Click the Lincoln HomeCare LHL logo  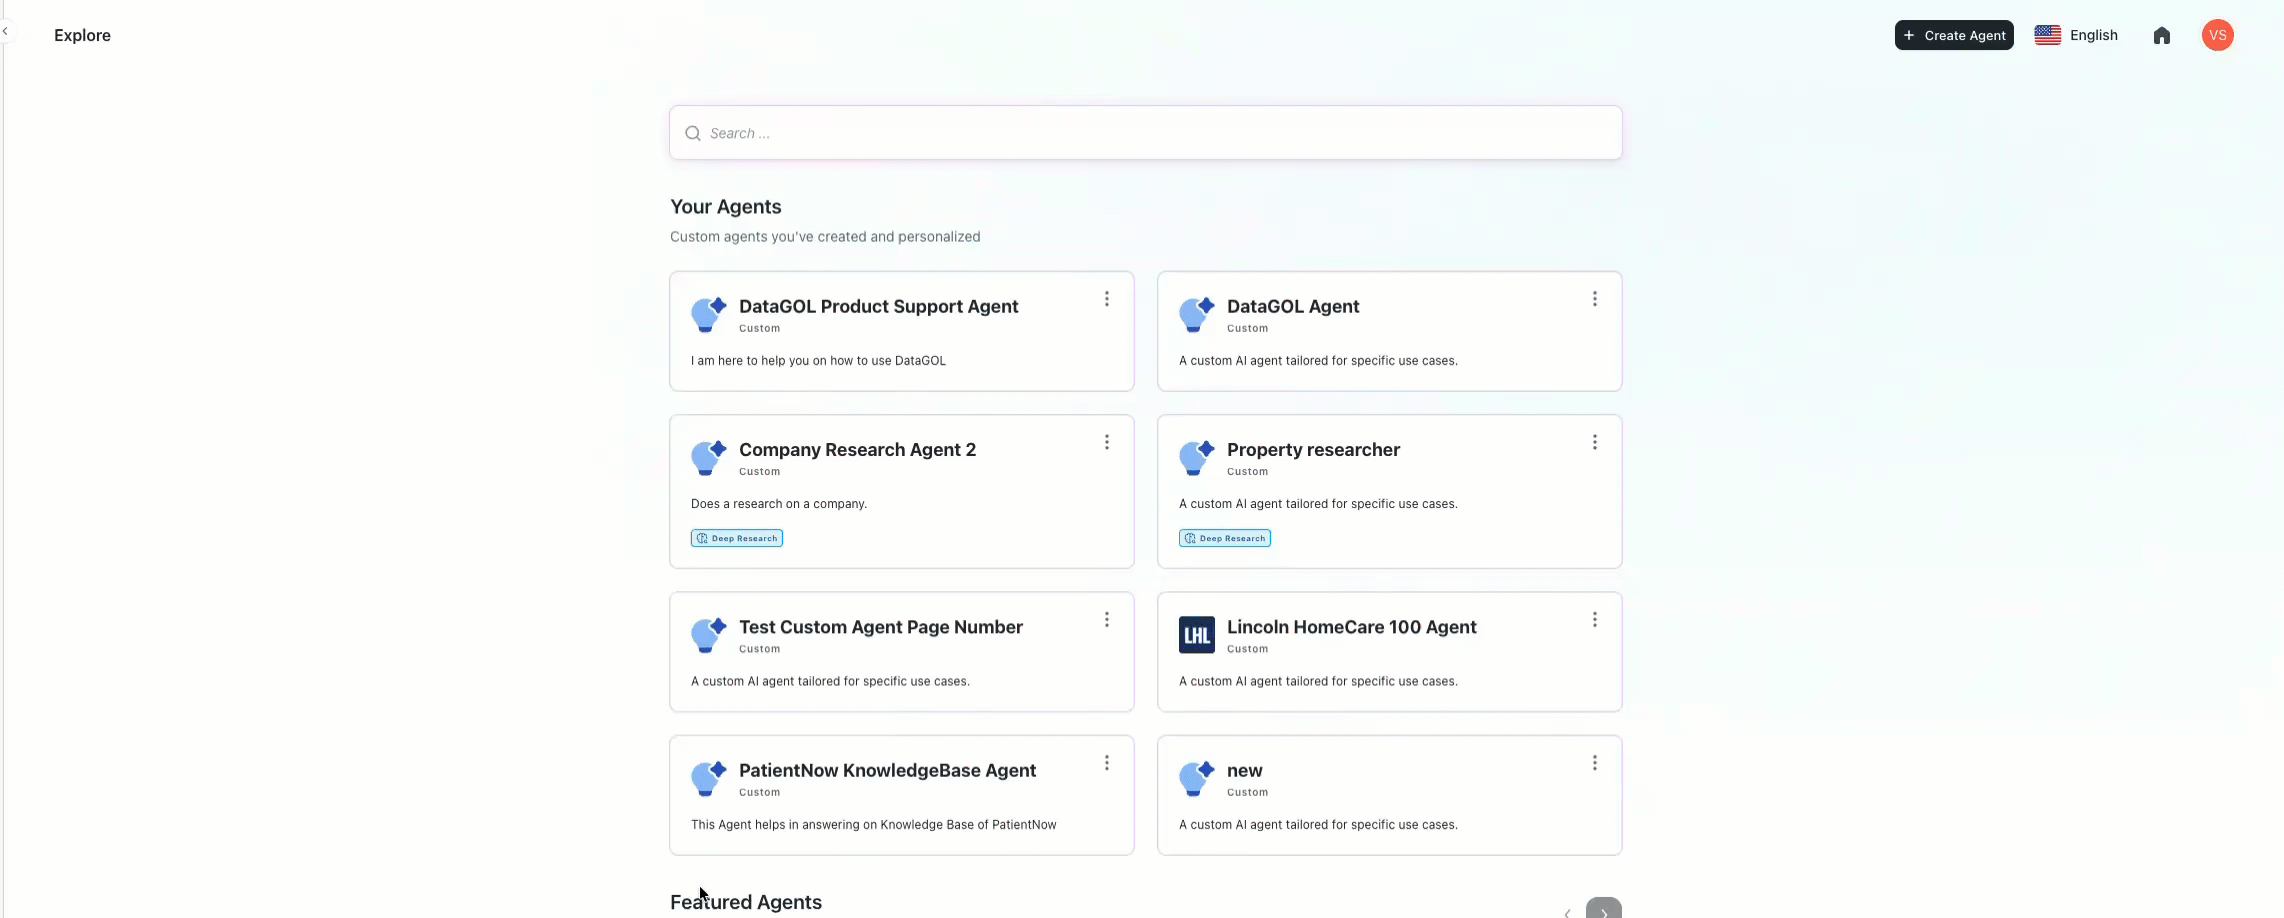coord(1196,635)
